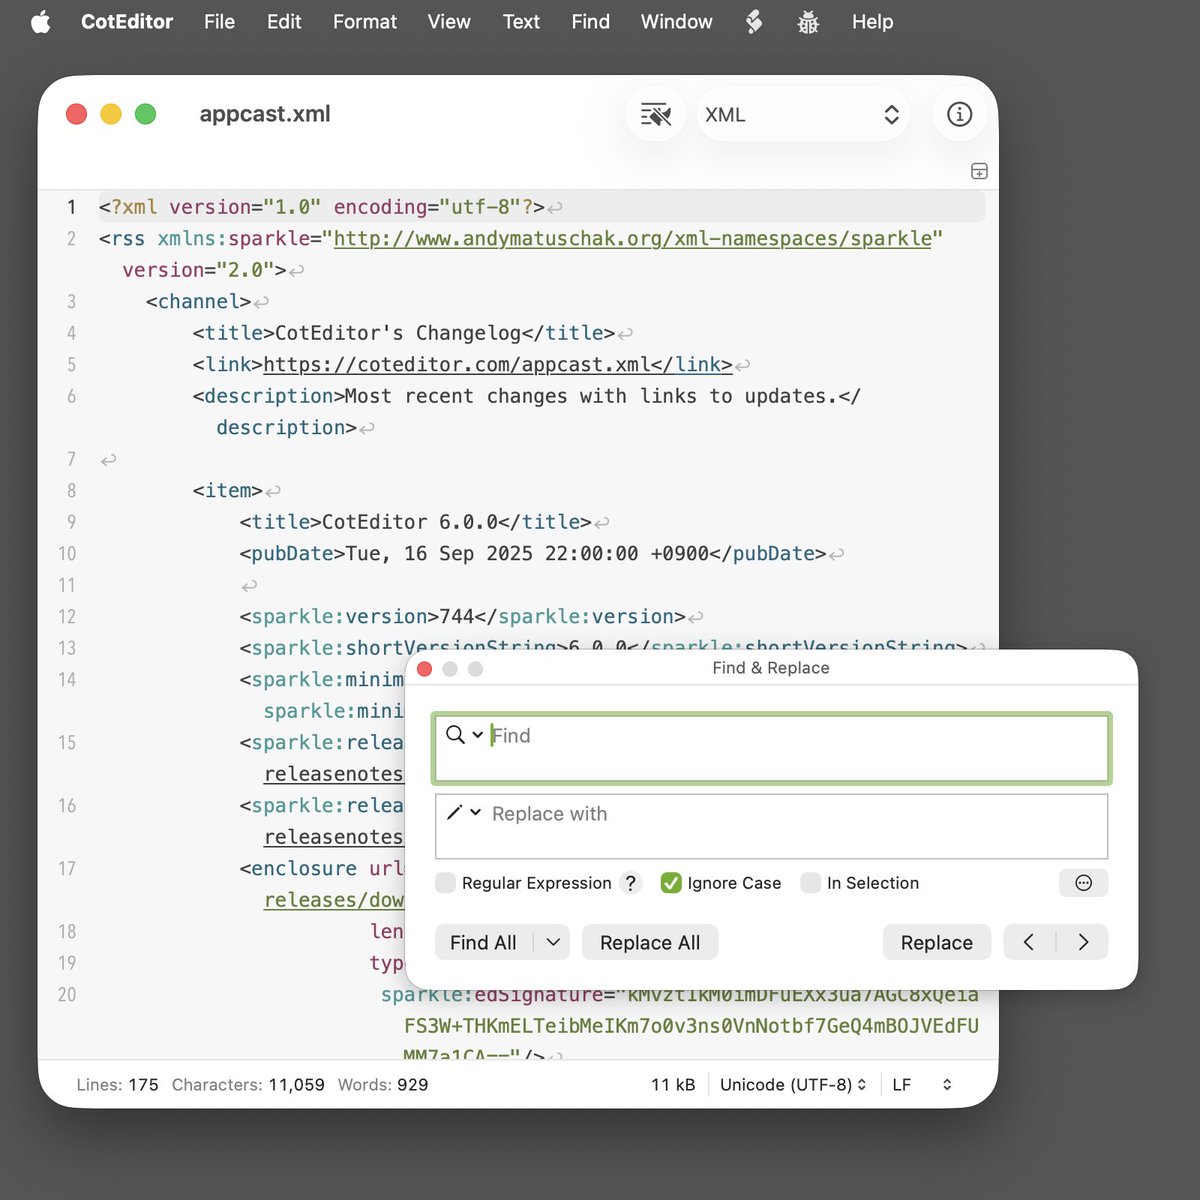Click the Lines: 175 status text
1200x1200 pixels.
[x=117, y=1085]
